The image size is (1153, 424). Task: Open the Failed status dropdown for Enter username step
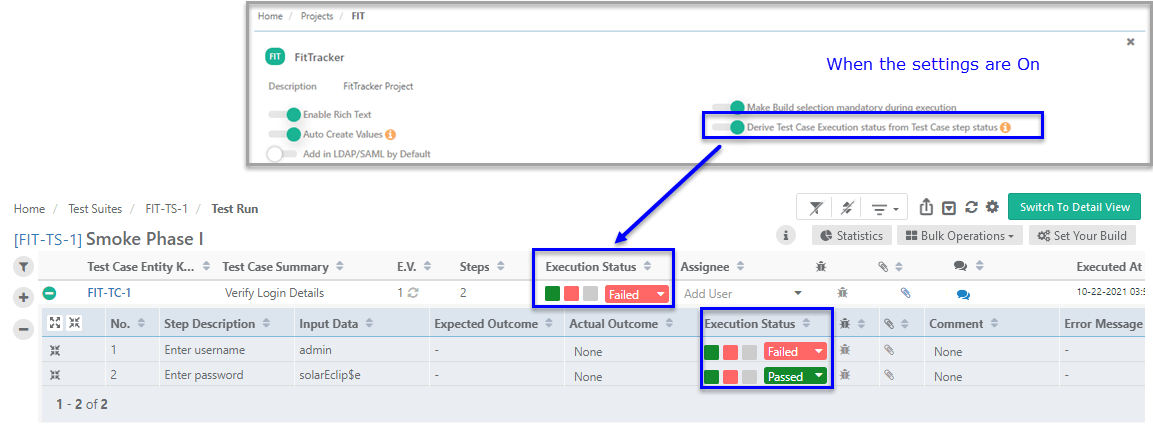pos(796,351)
